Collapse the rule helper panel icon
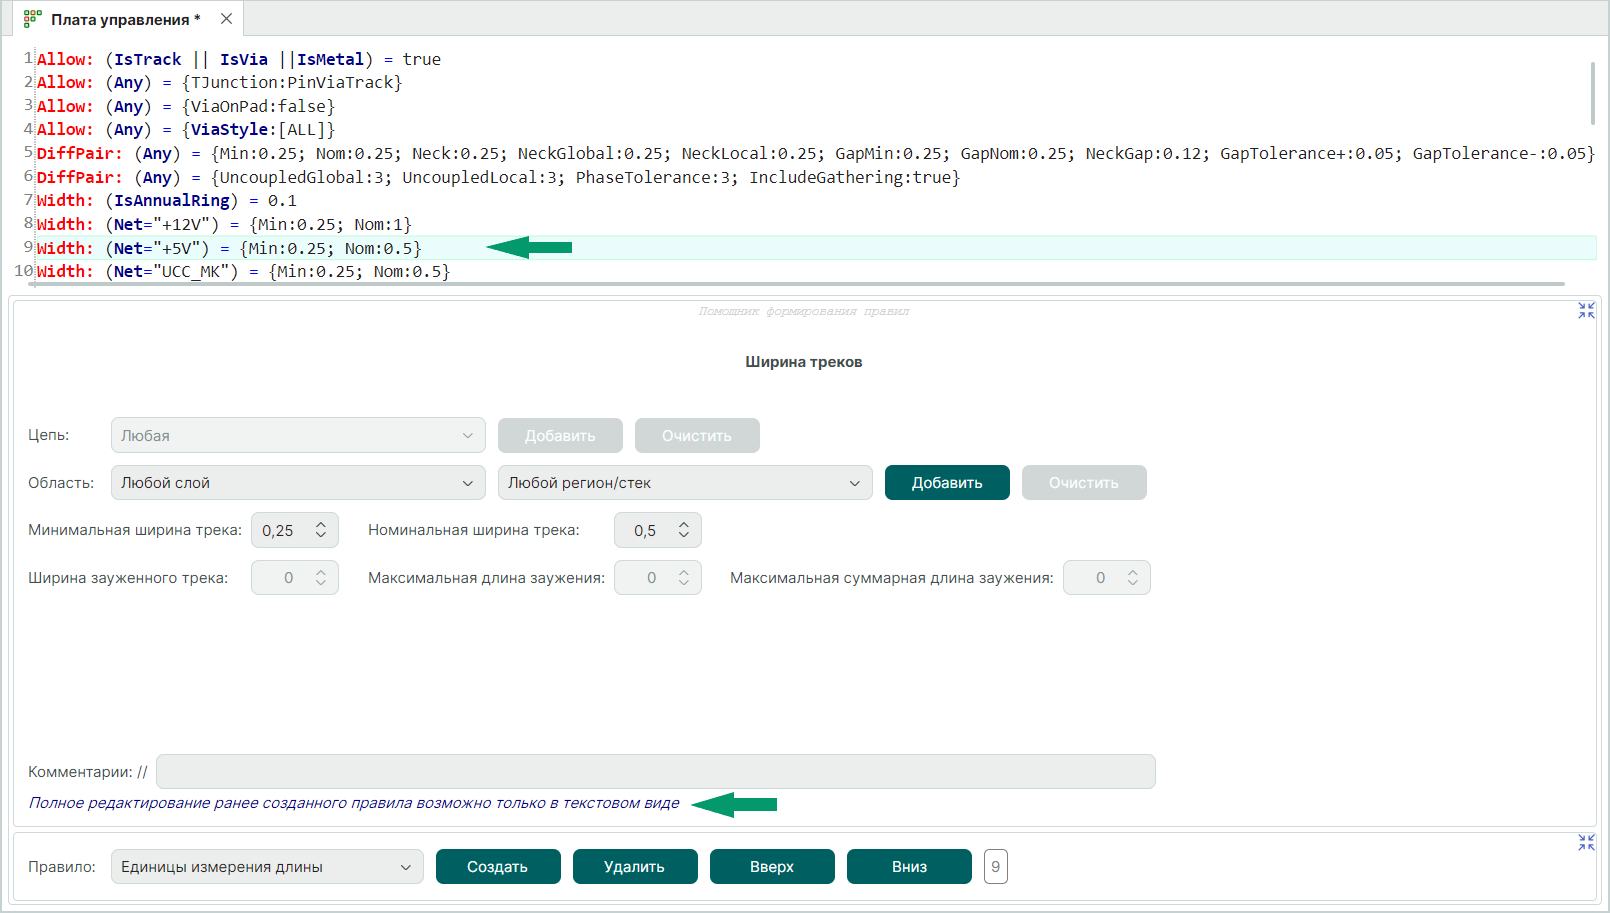Image resolution: width=1610 pixels, height=913 pixels. tap(1586, 311)
